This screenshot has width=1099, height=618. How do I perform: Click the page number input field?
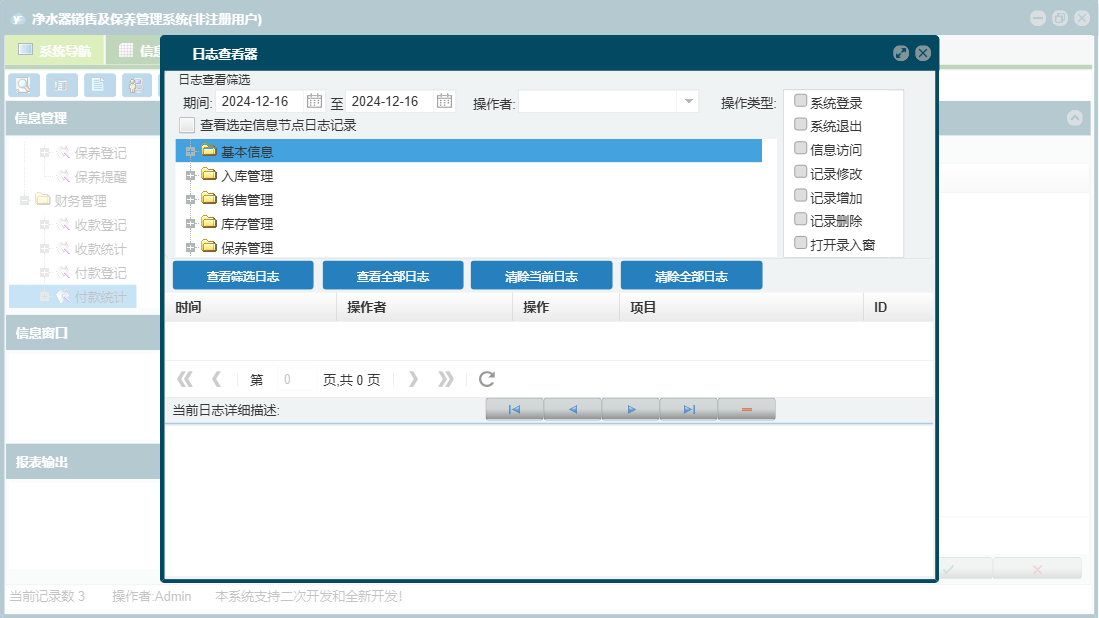click(296, 380)
